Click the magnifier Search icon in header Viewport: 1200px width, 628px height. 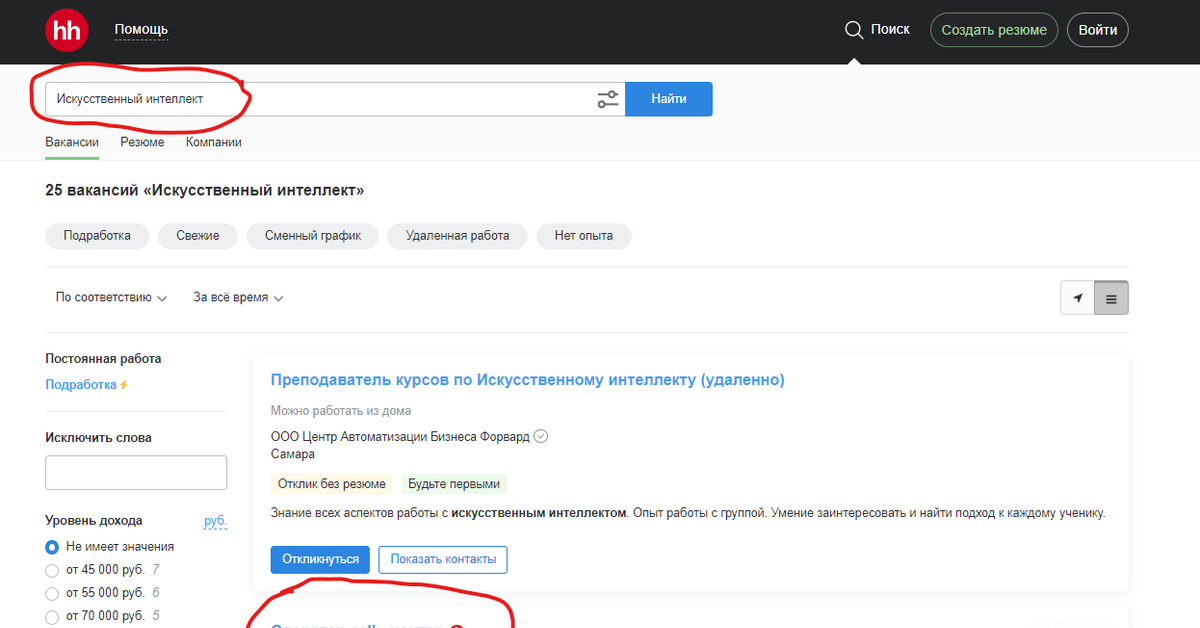pyautogui.click(x=853, y=30)
